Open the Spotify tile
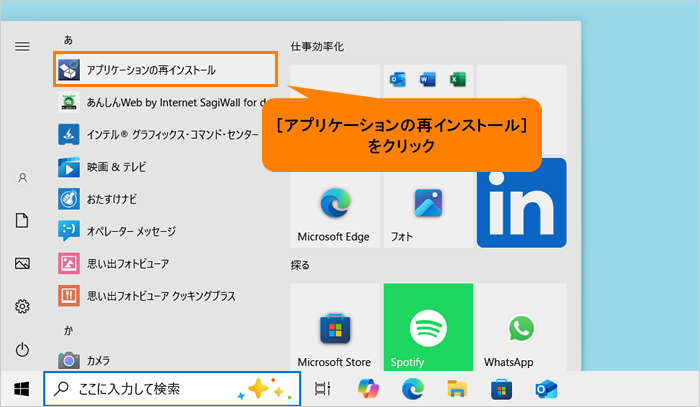Screen dimensions: 700x407 coord(428,327)
